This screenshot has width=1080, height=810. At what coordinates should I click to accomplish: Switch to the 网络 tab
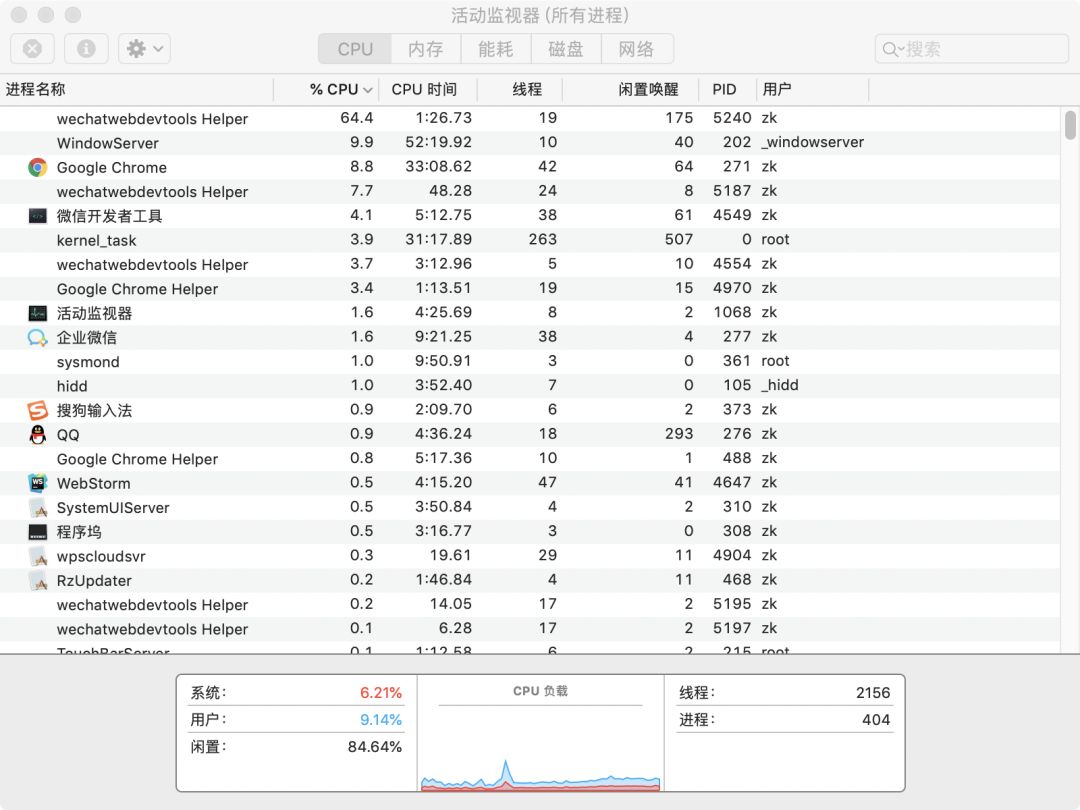coord(636,49)
